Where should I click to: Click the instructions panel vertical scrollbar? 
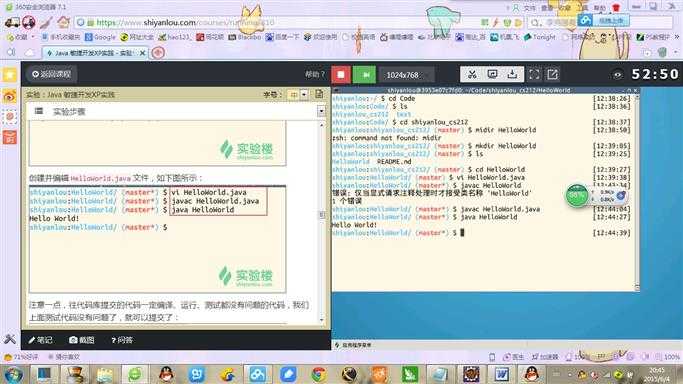click(x=322, y=222)
